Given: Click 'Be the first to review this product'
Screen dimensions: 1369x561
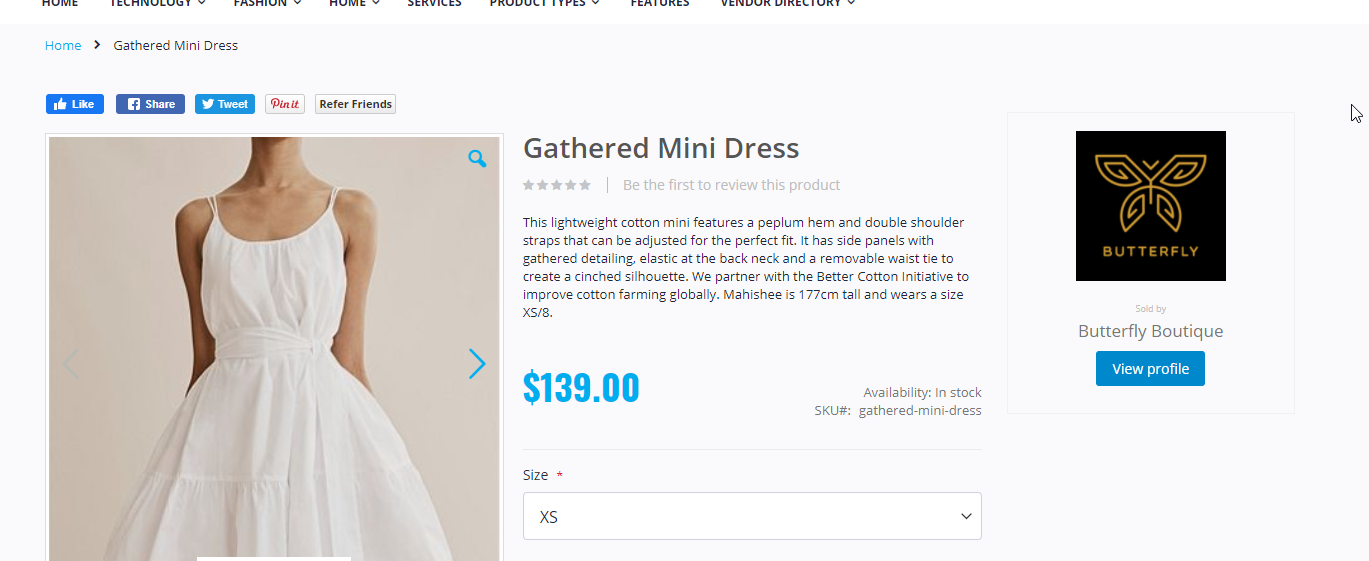Looking at the screenshot, I should coord(731,185).
